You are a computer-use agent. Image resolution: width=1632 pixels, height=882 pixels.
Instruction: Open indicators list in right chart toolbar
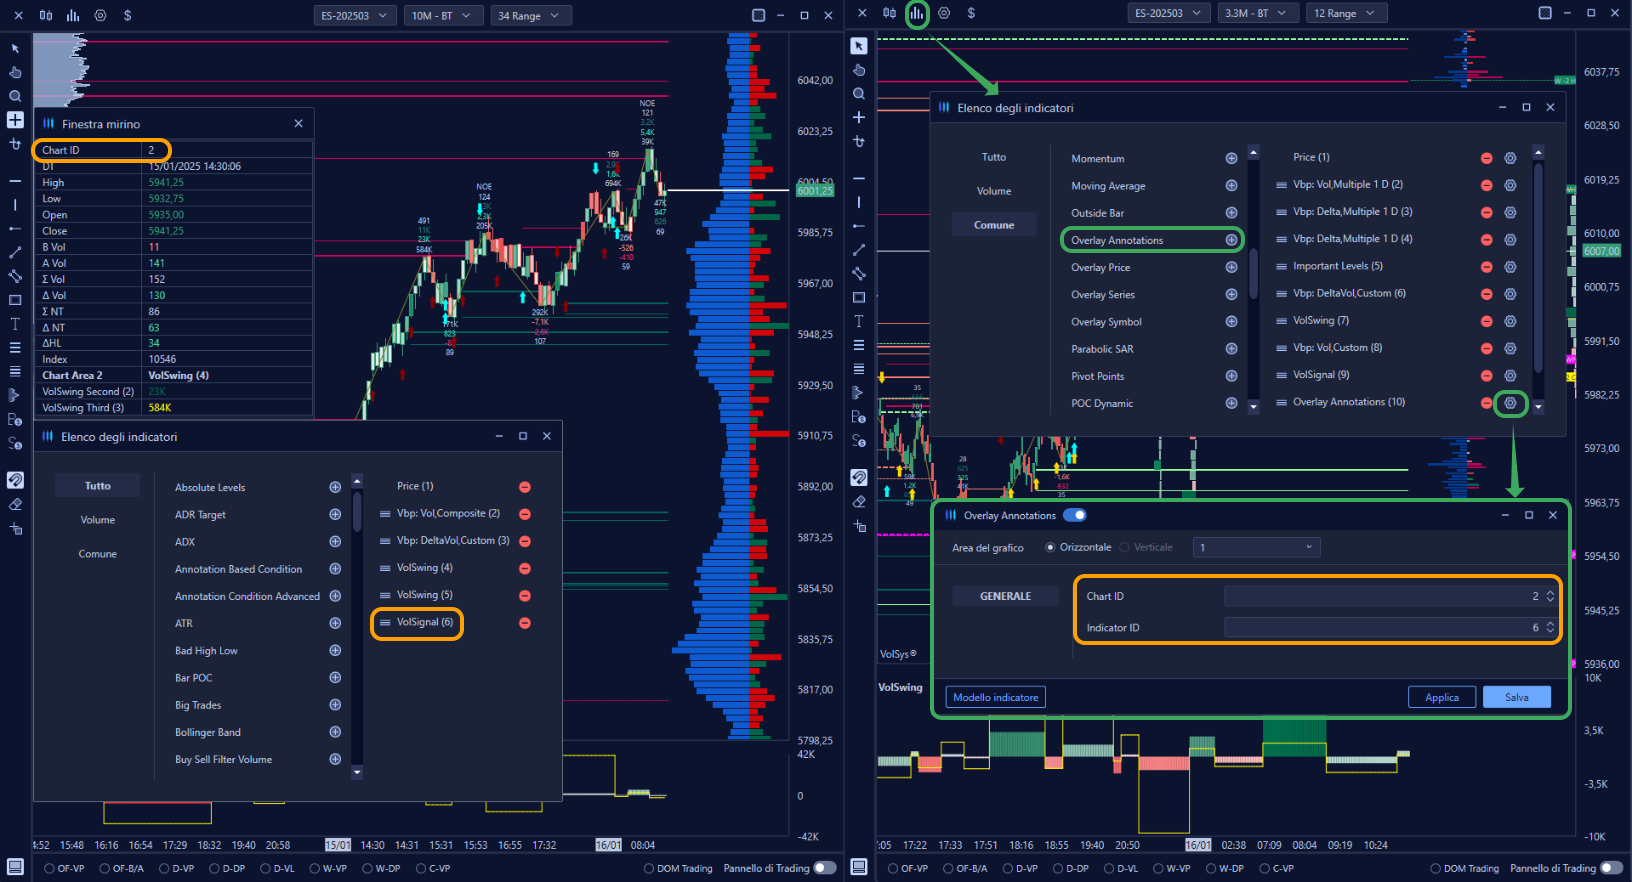tap(917, 13)
